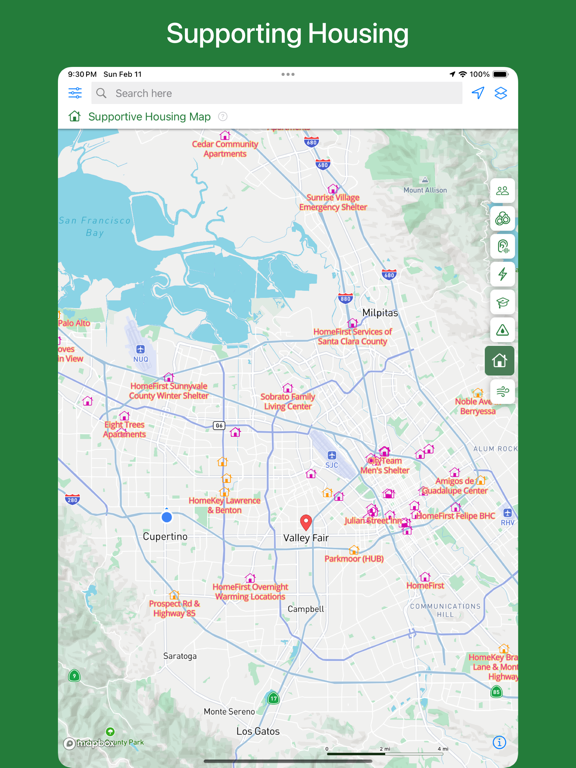Click the NUQ airport icon

pos(141,349)
